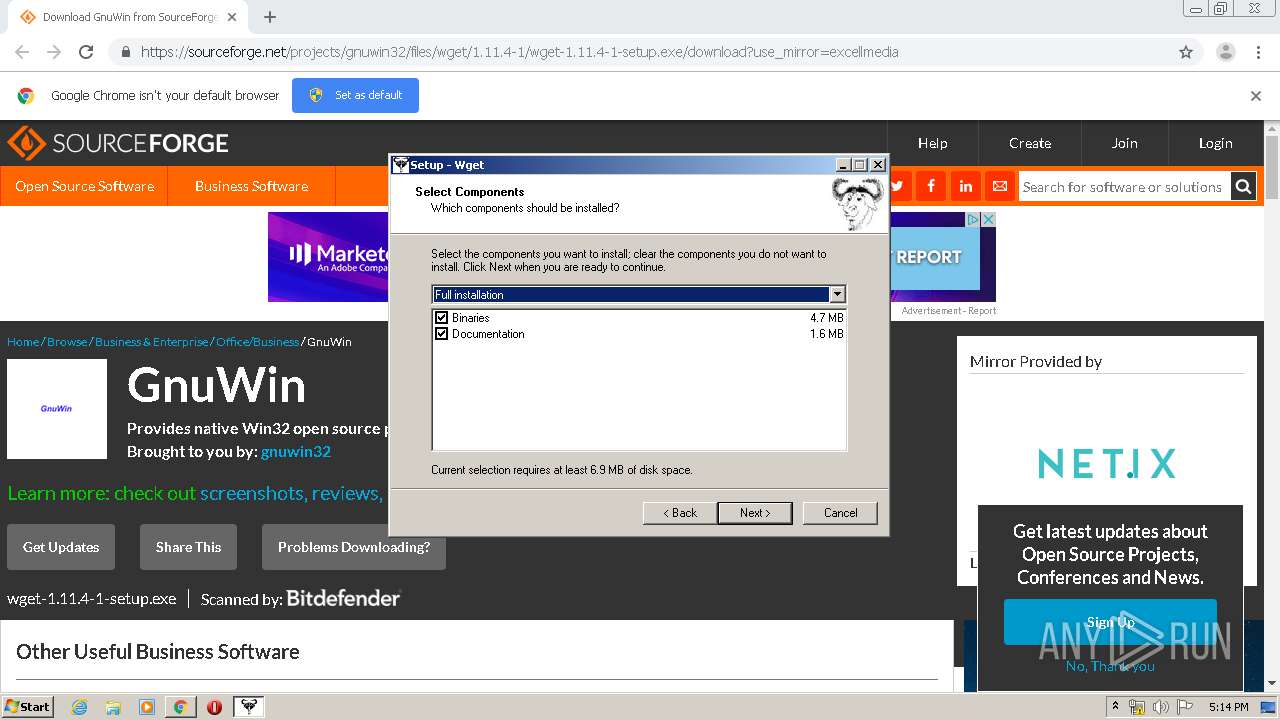Click Get Updates button
Viewport: 1280px width, 720px height.
tap(61, 547)
